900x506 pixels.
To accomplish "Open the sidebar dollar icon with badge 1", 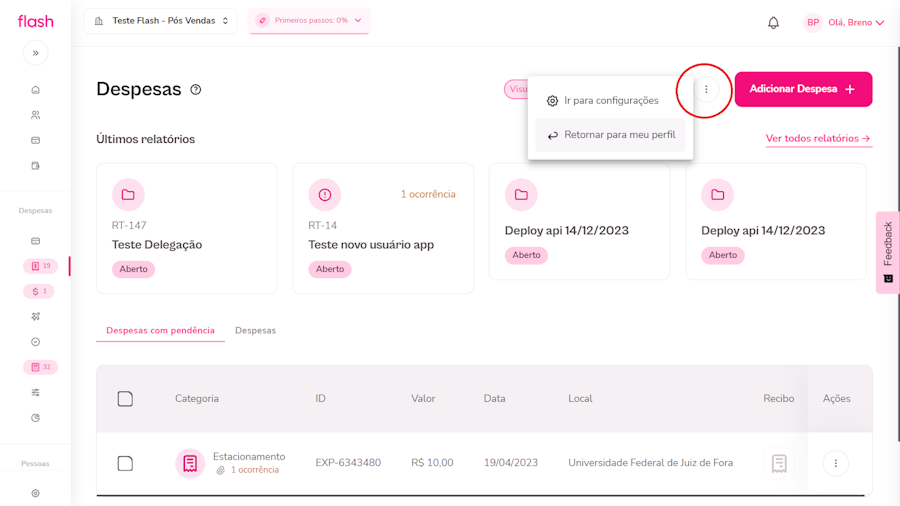I will (x=40, y=291).
